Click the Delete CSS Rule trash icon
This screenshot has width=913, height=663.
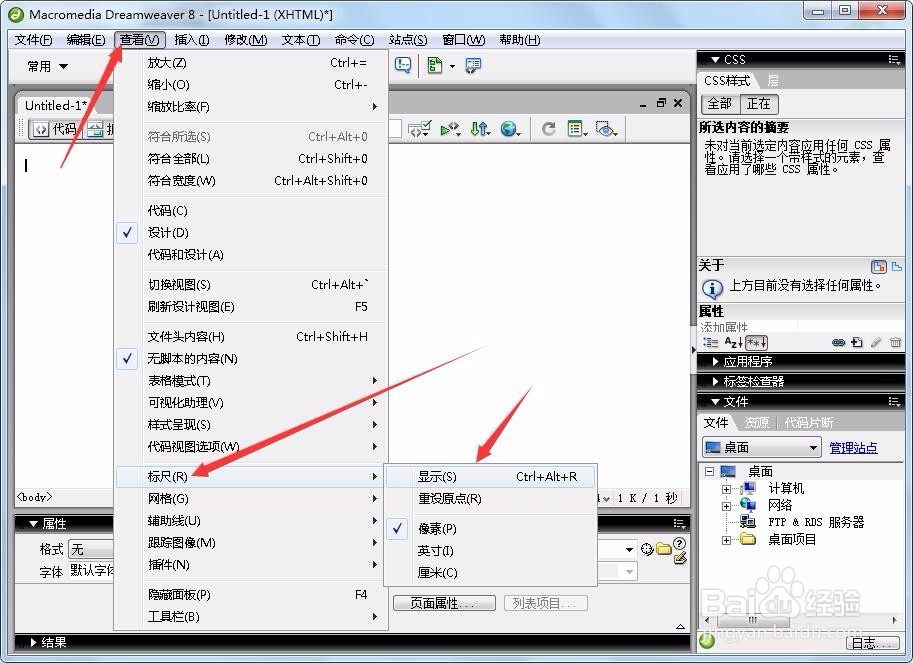tap(896, 343)
